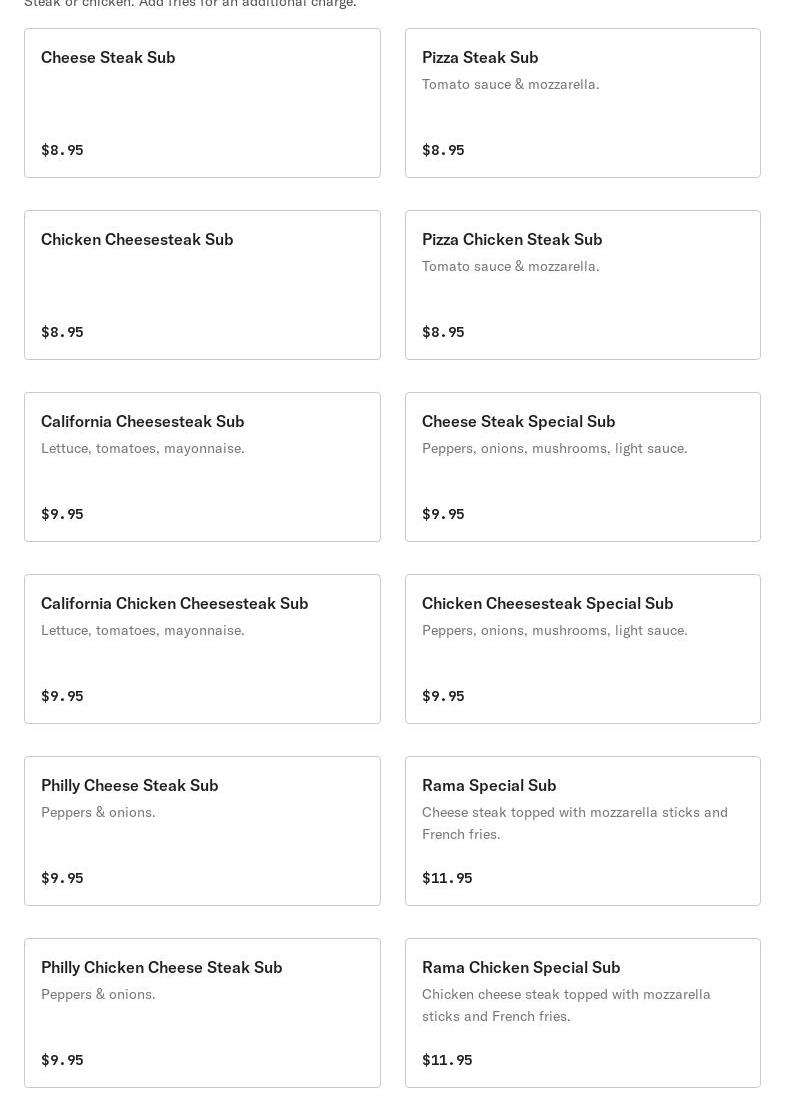The width and height of the screenshot is (785, 1106).
Task: Click the $8.95 price under Cheese Steak Sub
Action: click(62, 150)
